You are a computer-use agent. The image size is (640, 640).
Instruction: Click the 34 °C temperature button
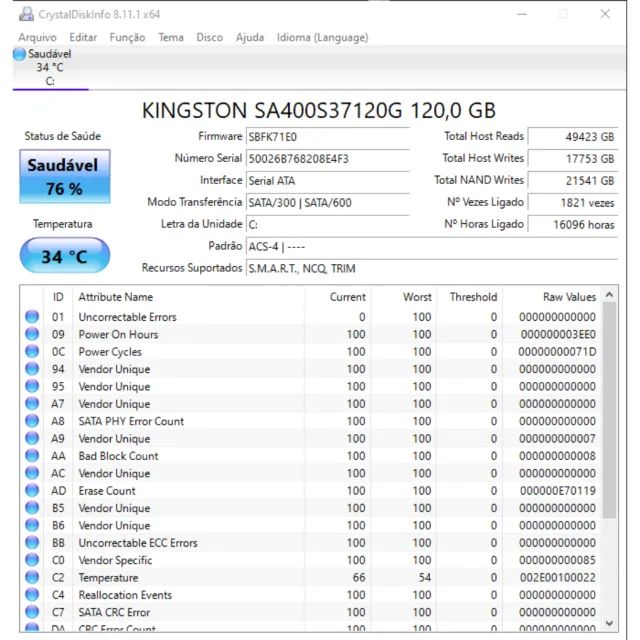pos(65,256)
